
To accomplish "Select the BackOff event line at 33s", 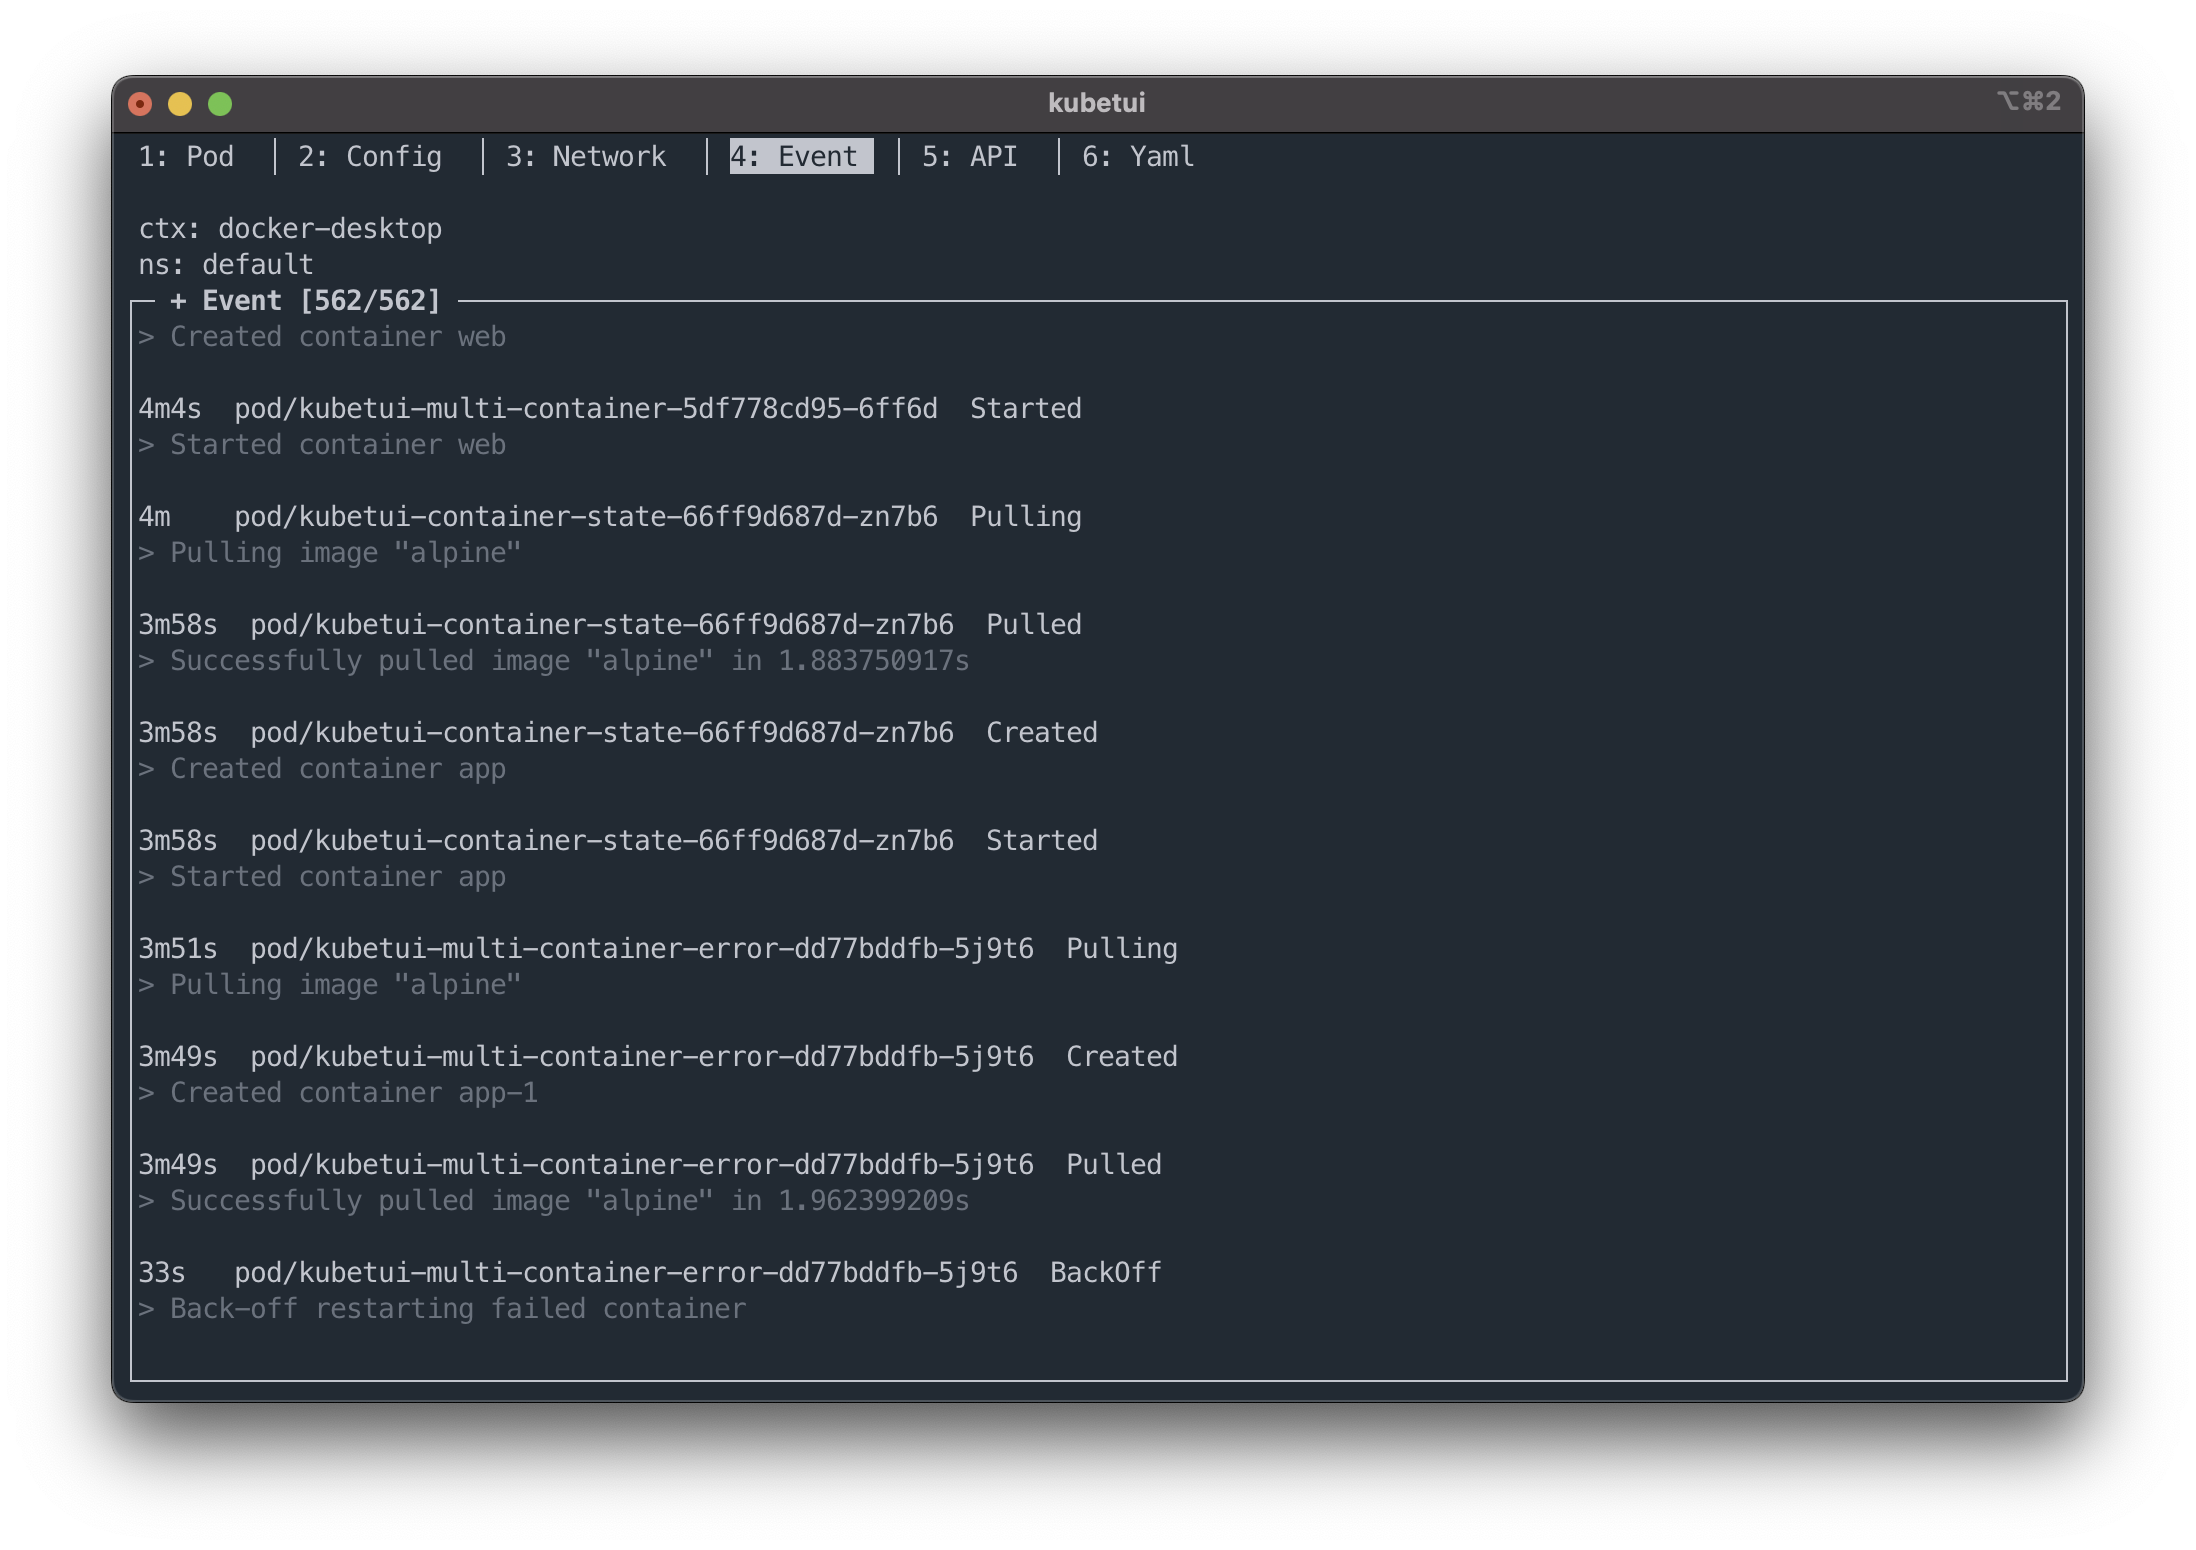I will point(649,1273).
